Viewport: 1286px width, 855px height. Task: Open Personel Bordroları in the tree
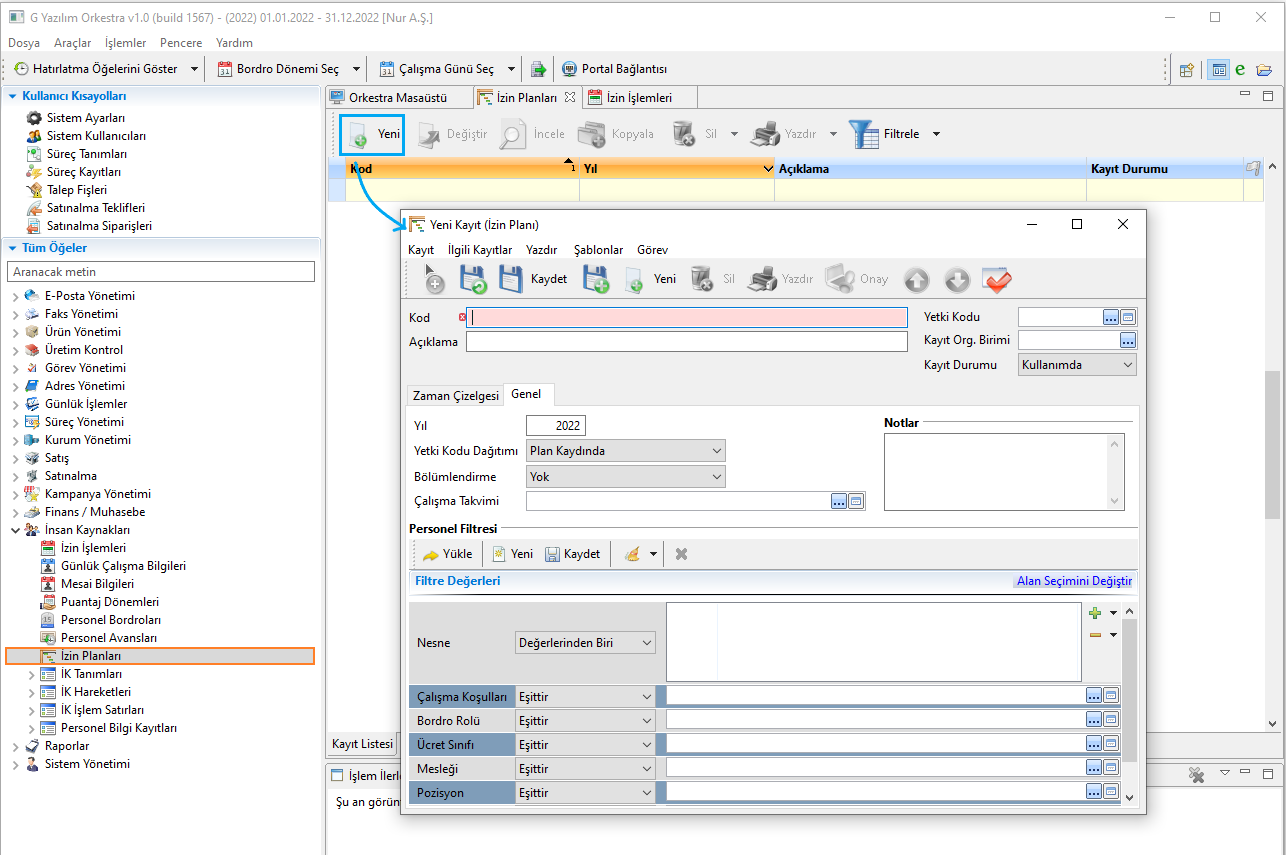coord(109,620)
